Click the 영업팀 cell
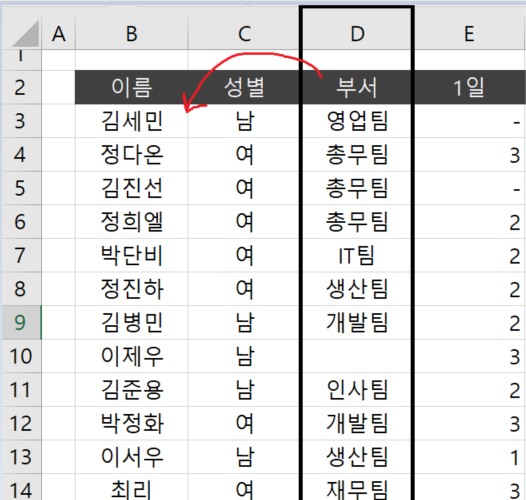This screenshot has height=500, width=526. (x=357, y=121)
